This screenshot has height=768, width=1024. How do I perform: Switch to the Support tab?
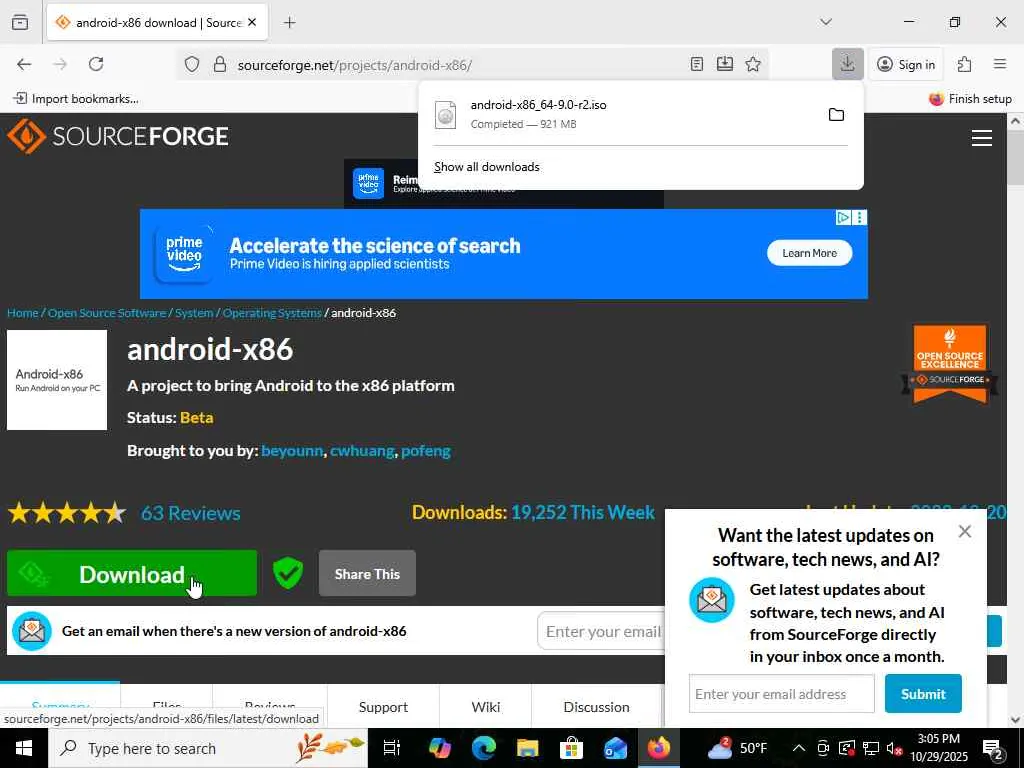tap(383, 707)
